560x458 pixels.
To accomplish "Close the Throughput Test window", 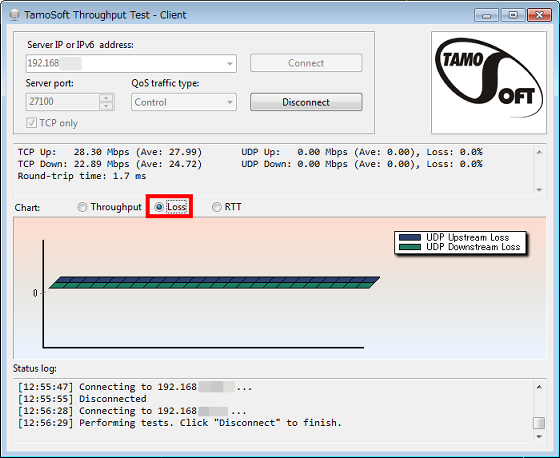I will coord(540,15).
